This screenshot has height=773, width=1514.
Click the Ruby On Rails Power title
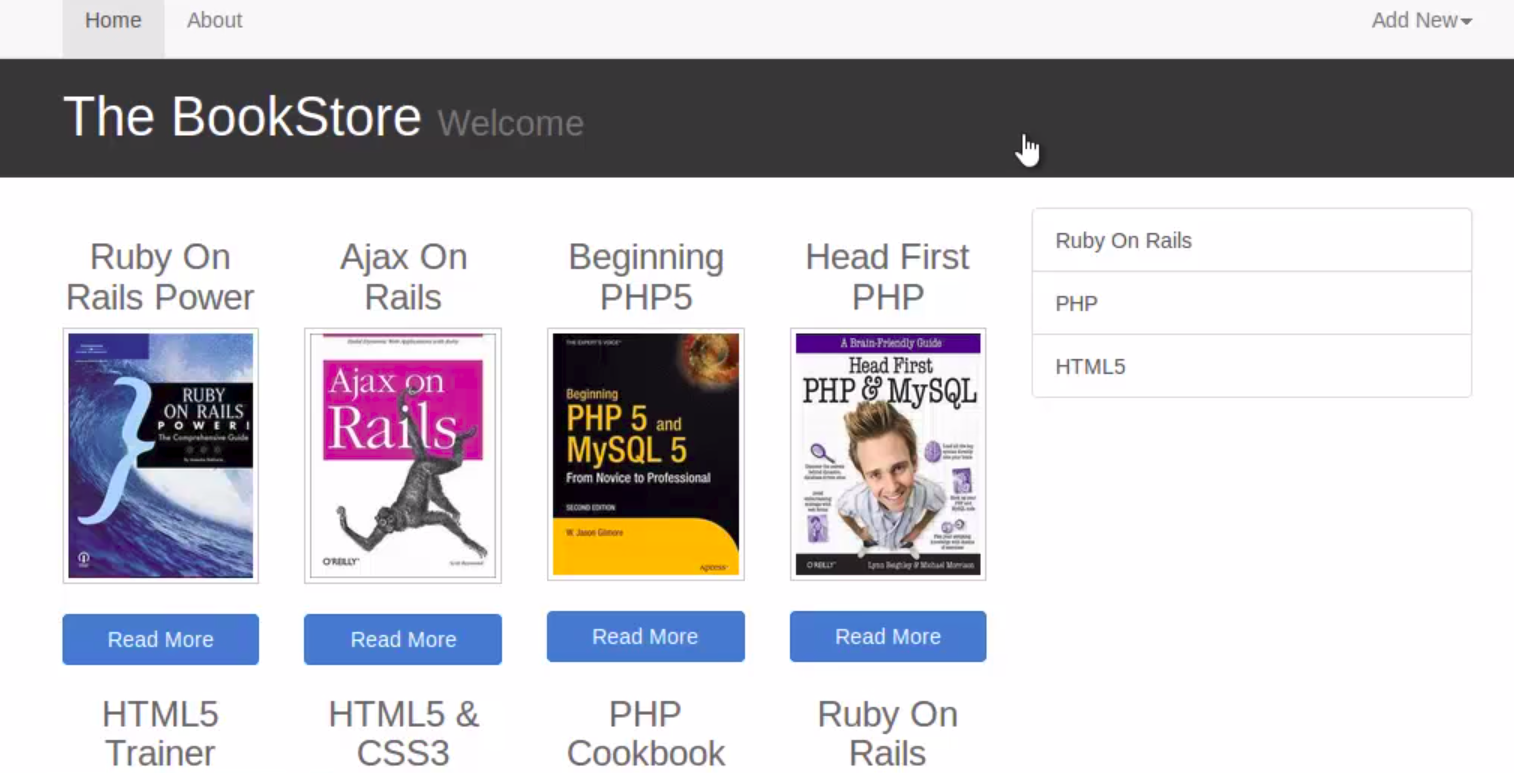(x=160, y=277)
